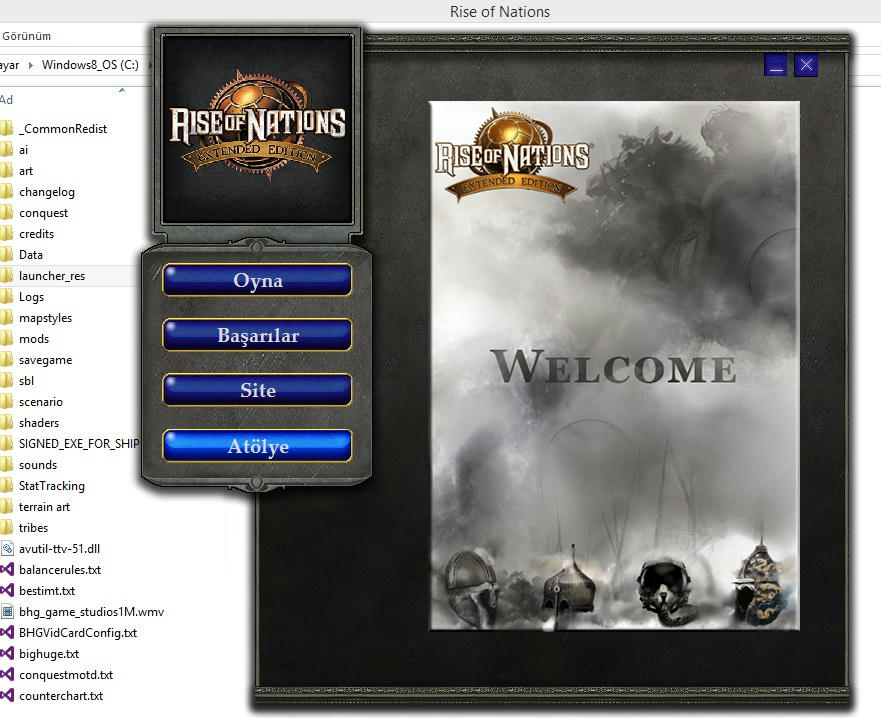Click the folder icon beside Logs

tap(6, 296)
